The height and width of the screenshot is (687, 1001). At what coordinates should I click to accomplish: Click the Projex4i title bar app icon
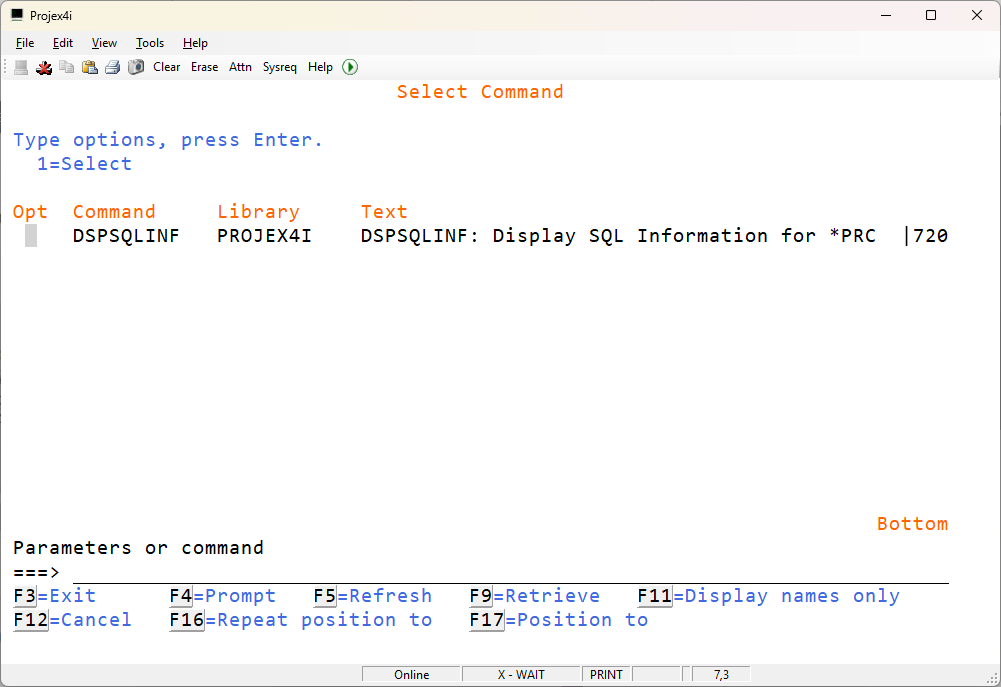[x=17, y=15]
